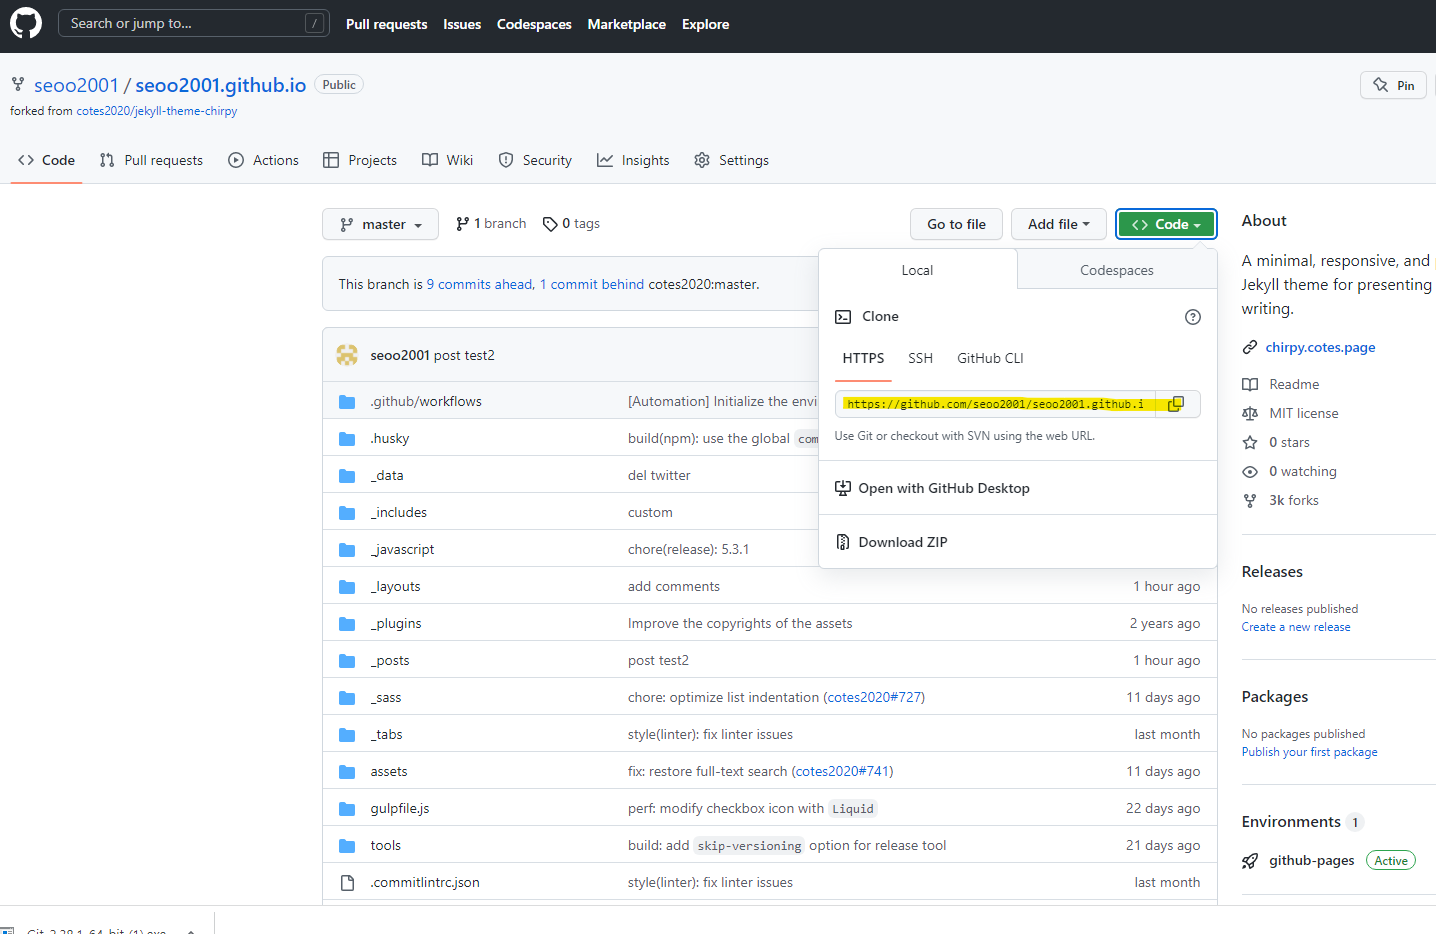Click the tools folder icon
The image size is (1436, 934).
tap(347, 846)
